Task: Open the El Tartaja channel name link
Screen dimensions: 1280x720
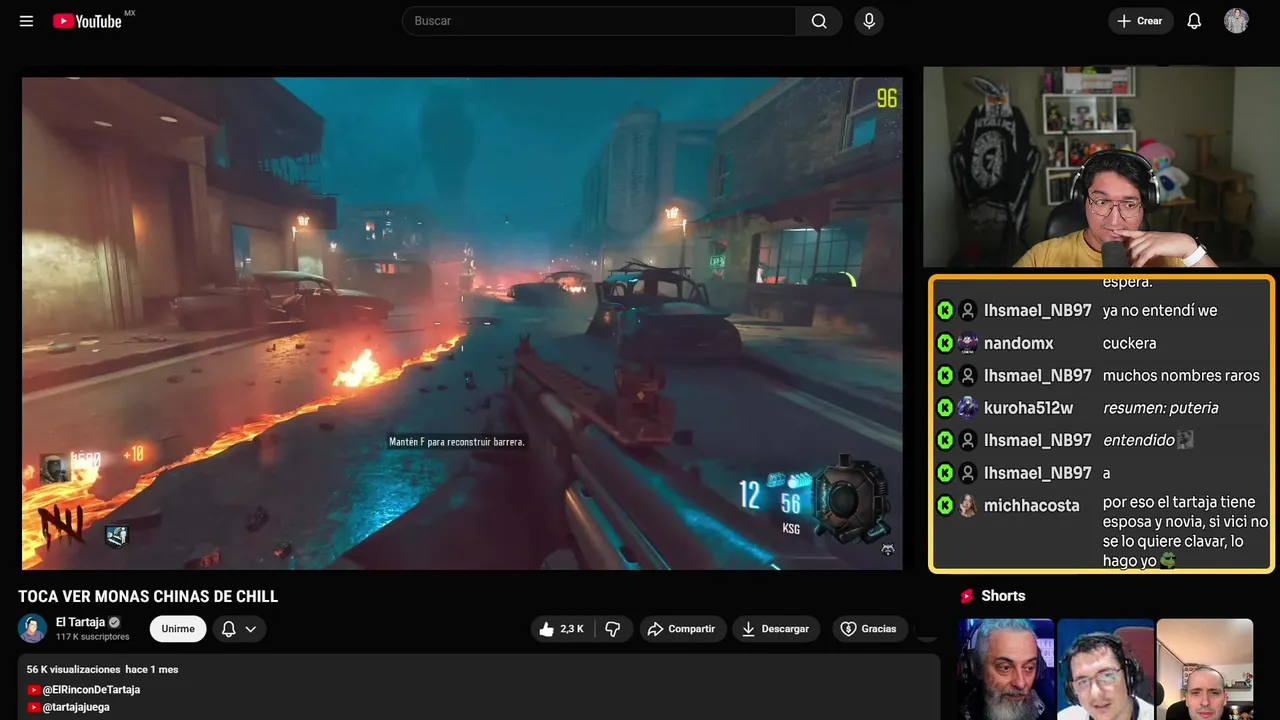Action: pos(80,622)
